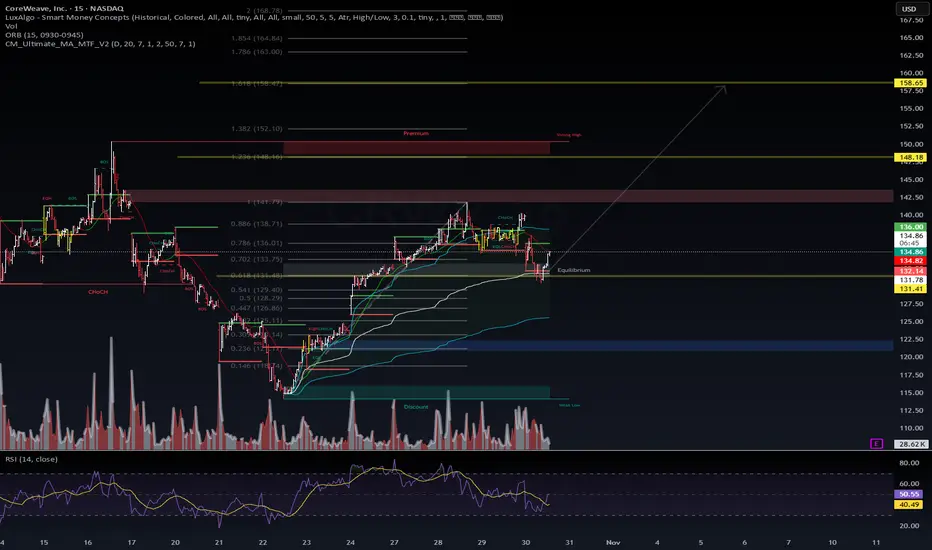Click the 1.618 (158.47) Fibonacci level label
The height and width of the screenshot is (550, 932).
[x=257, y=84]
